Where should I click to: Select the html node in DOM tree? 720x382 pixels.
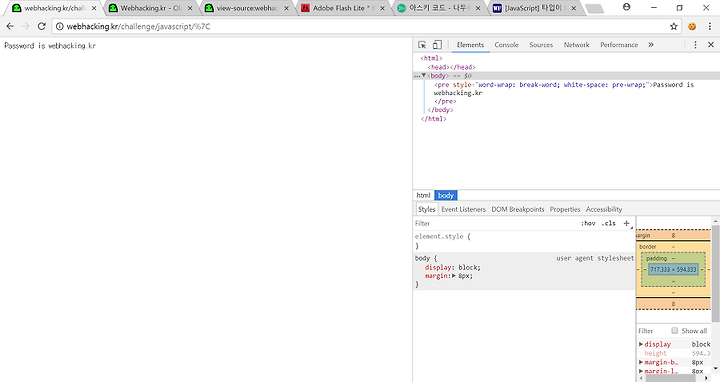431,58
